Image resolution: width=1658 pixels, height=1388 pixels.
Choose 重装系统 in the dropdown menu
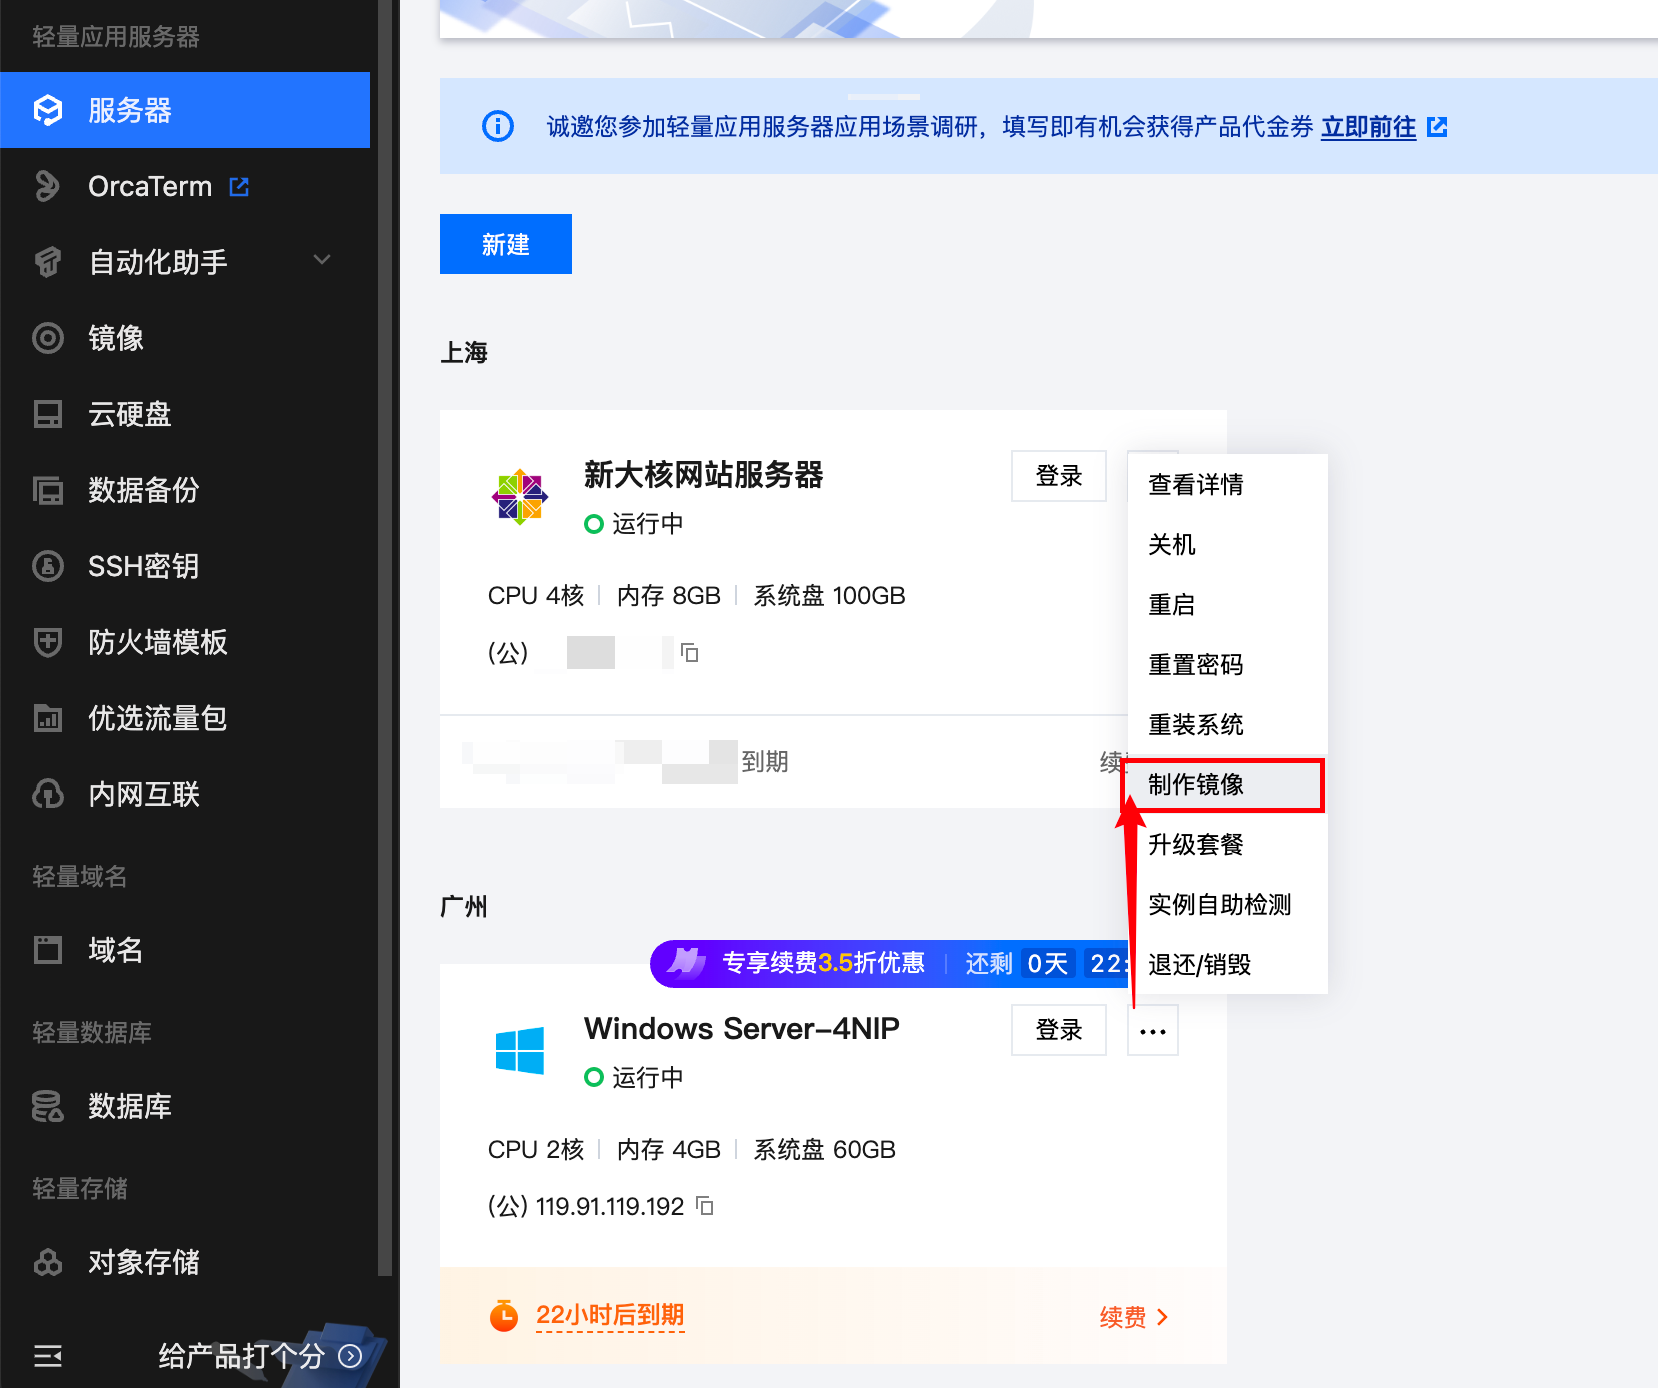pos(1196,725)
